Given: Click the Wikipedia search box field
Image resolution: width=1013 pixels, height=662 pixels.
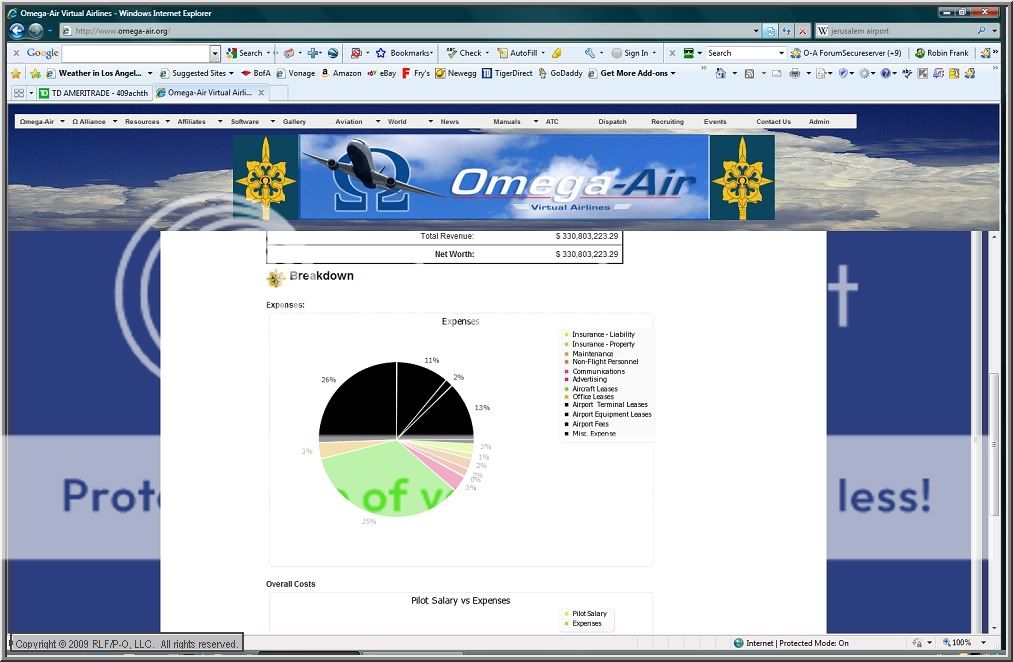Looking at the screenshot, I should (x=900, y=31).
